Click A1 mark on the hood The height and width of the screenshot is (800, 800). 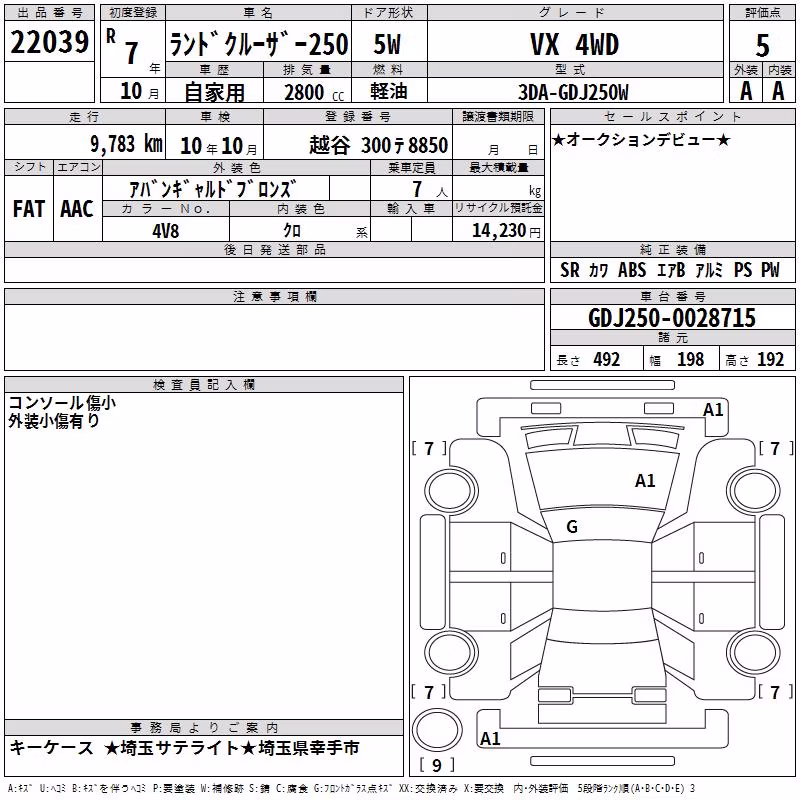(645, 481)
